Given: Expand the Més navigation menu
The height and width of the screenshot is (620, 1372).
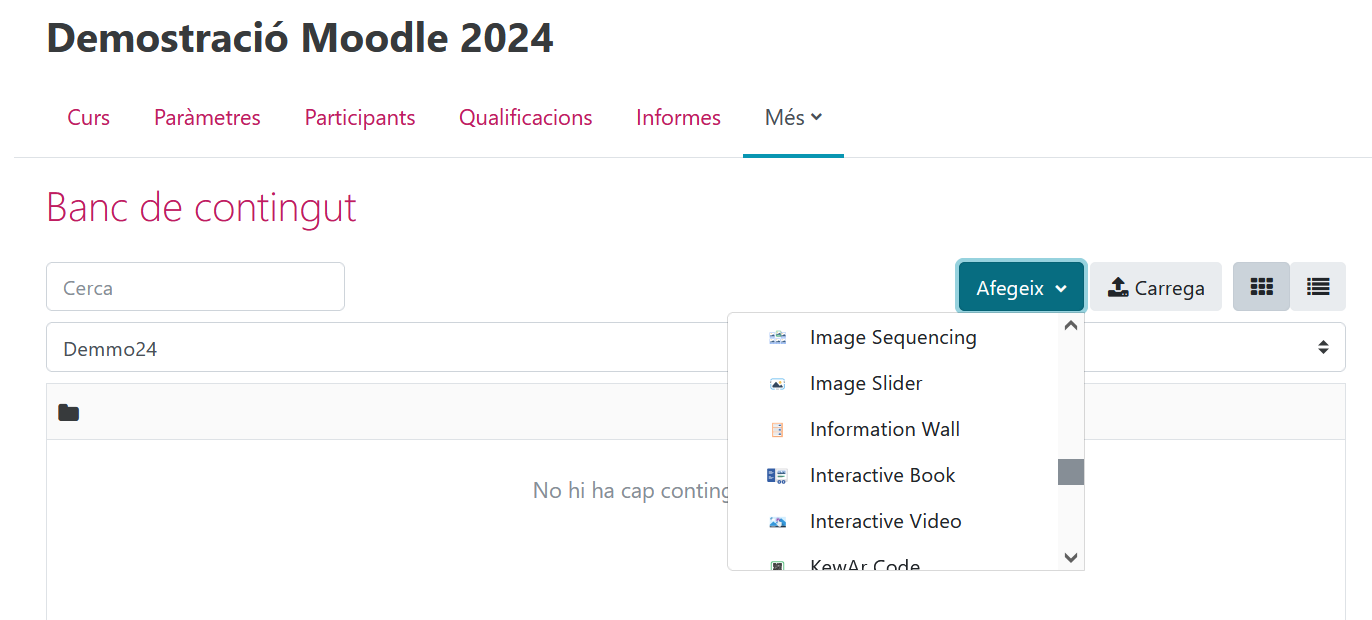Looking at the screenshot, I should (793, 118).
